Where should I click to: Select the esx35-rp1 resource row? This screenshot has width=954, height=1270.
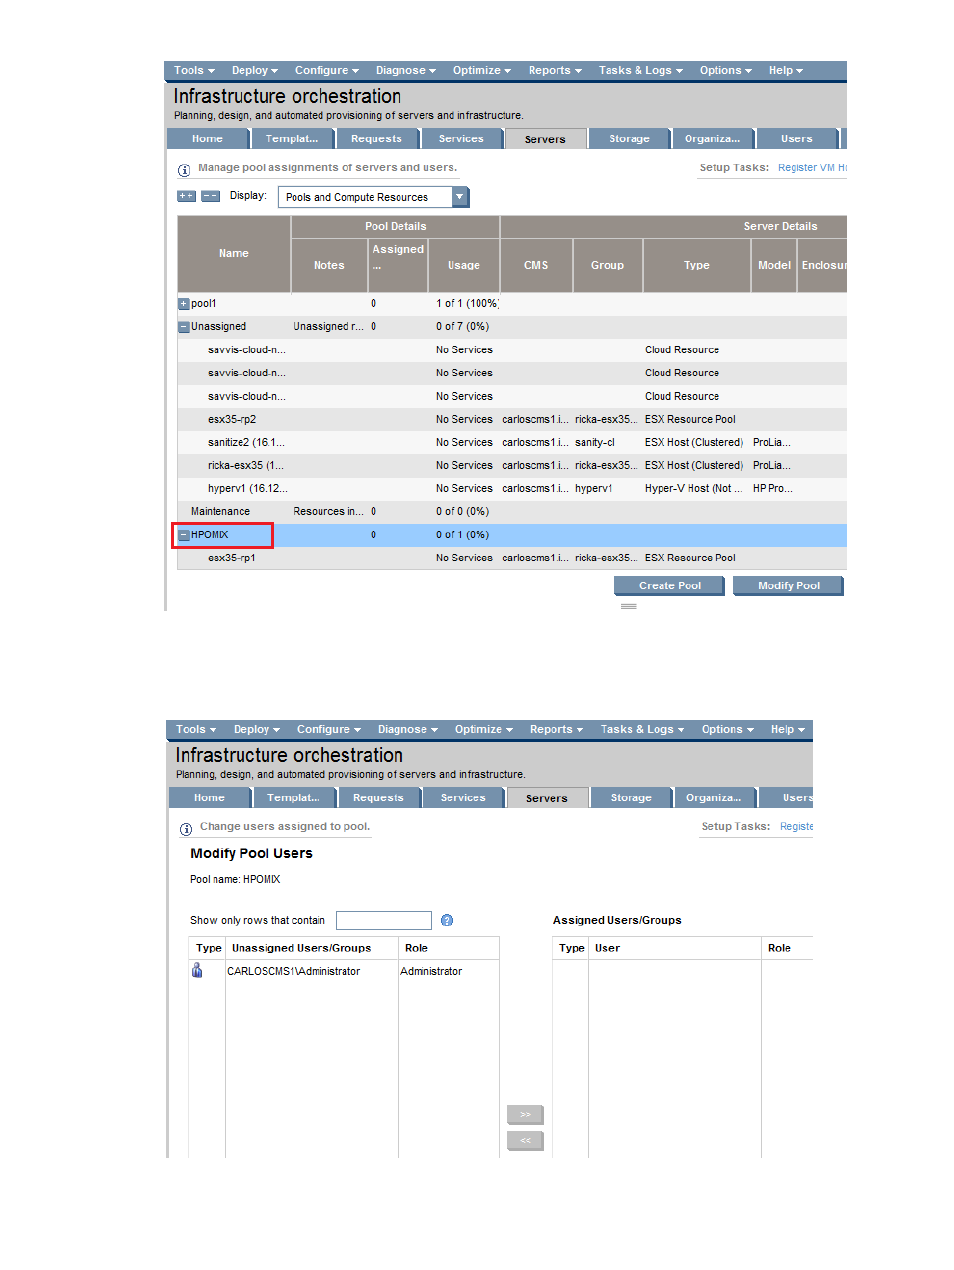point(512,558)
